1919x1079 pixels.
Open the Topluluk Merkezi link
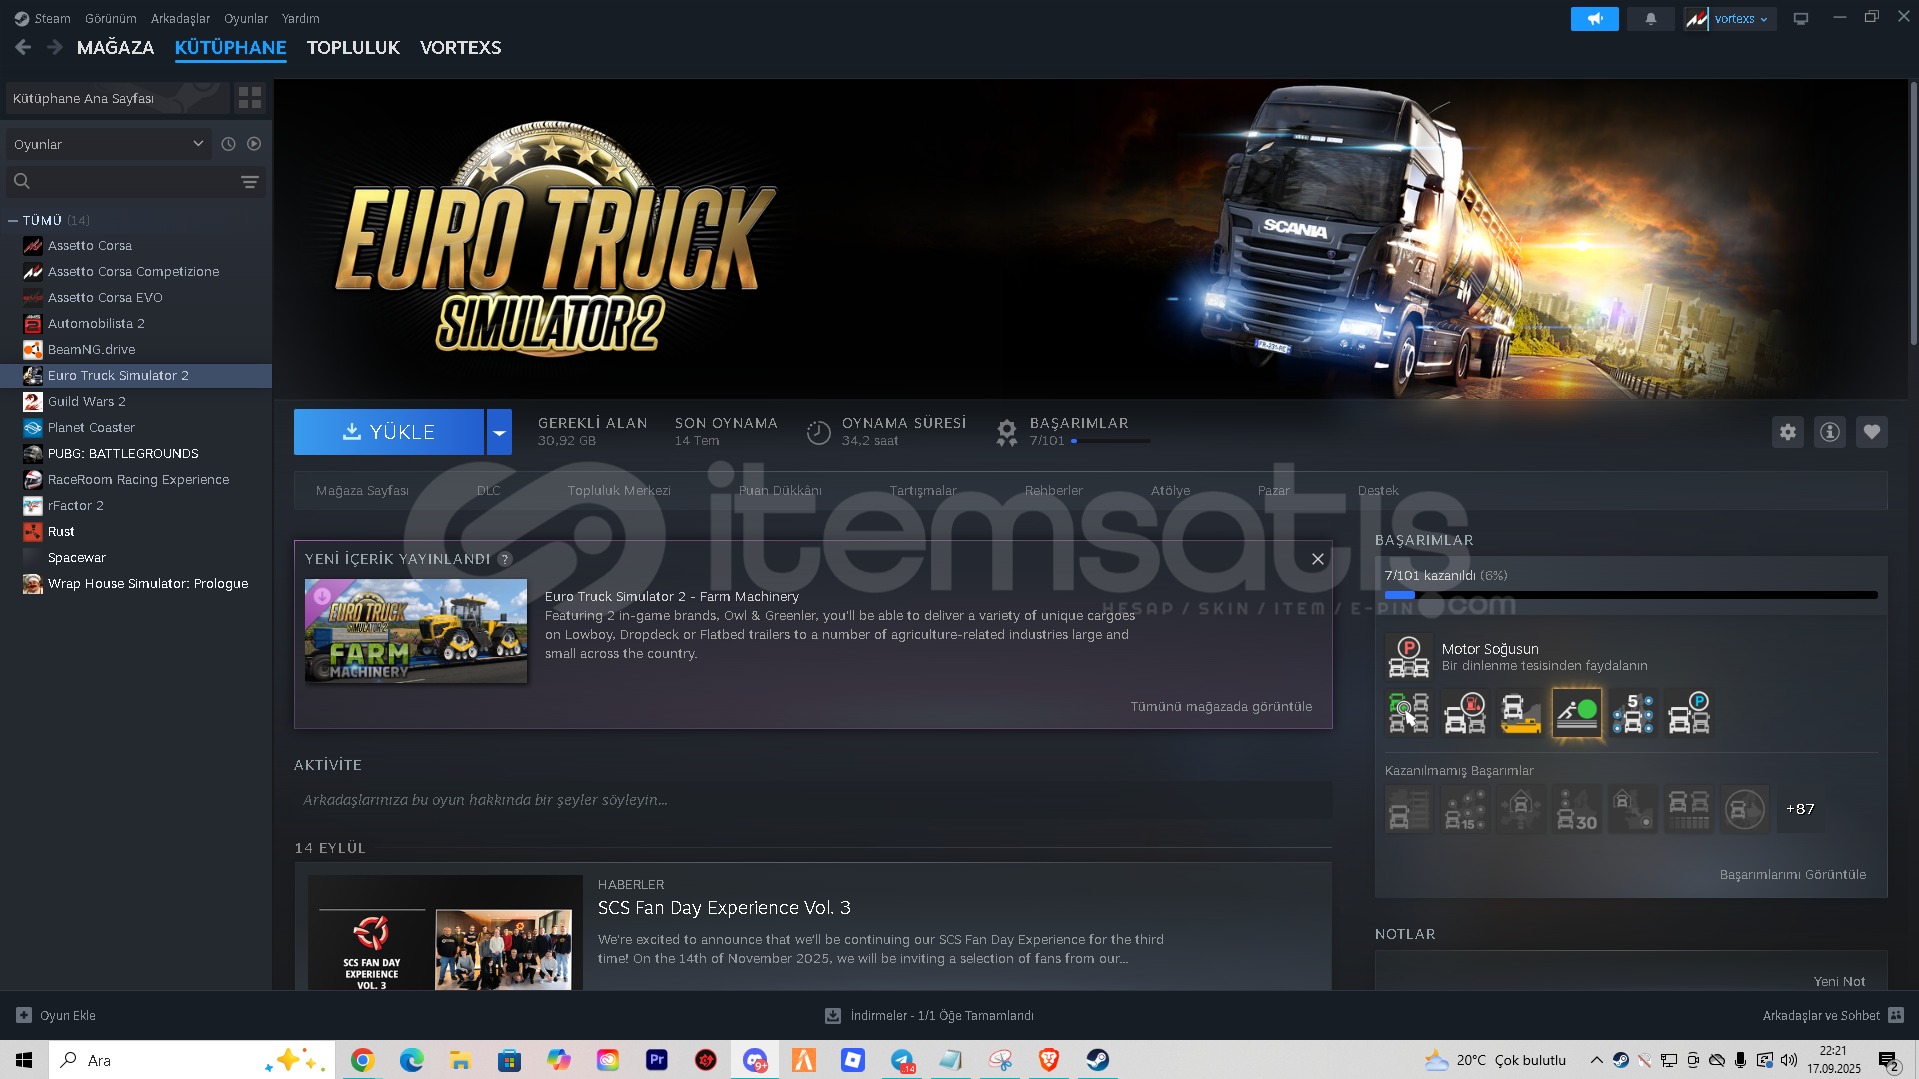coord(619,490)
